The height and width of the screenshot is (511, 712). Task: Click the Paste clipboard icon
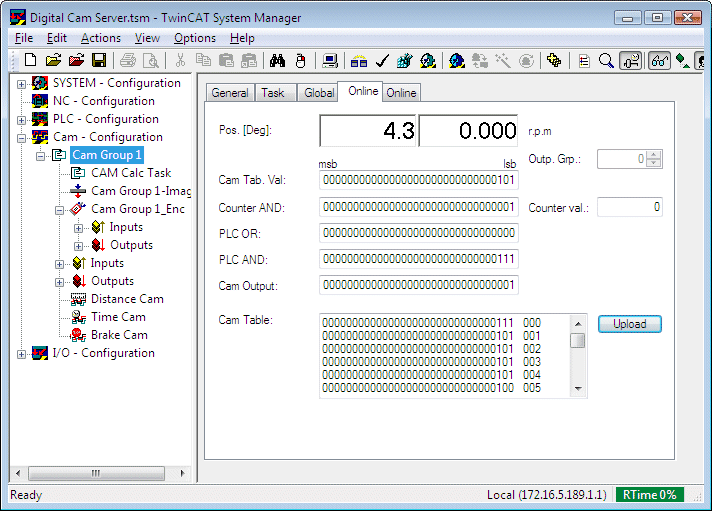[226, 60]
